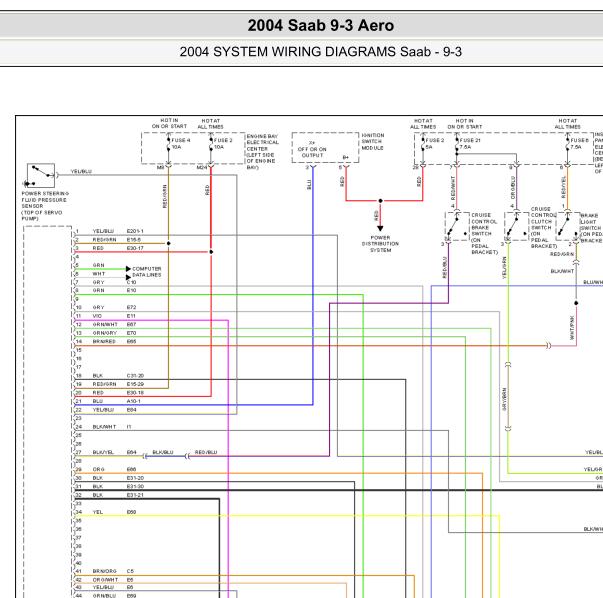Click the 'BRAKE LIGHT SWITCH' label
This screenshot has height=598, width=603.
(591, 228)
